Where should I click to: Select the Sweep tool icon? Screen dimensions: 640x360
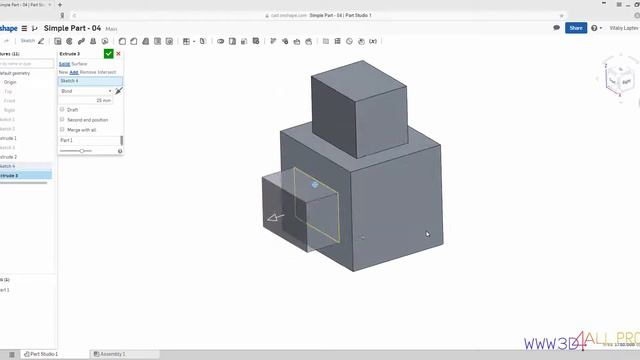[x=81, y=41]
